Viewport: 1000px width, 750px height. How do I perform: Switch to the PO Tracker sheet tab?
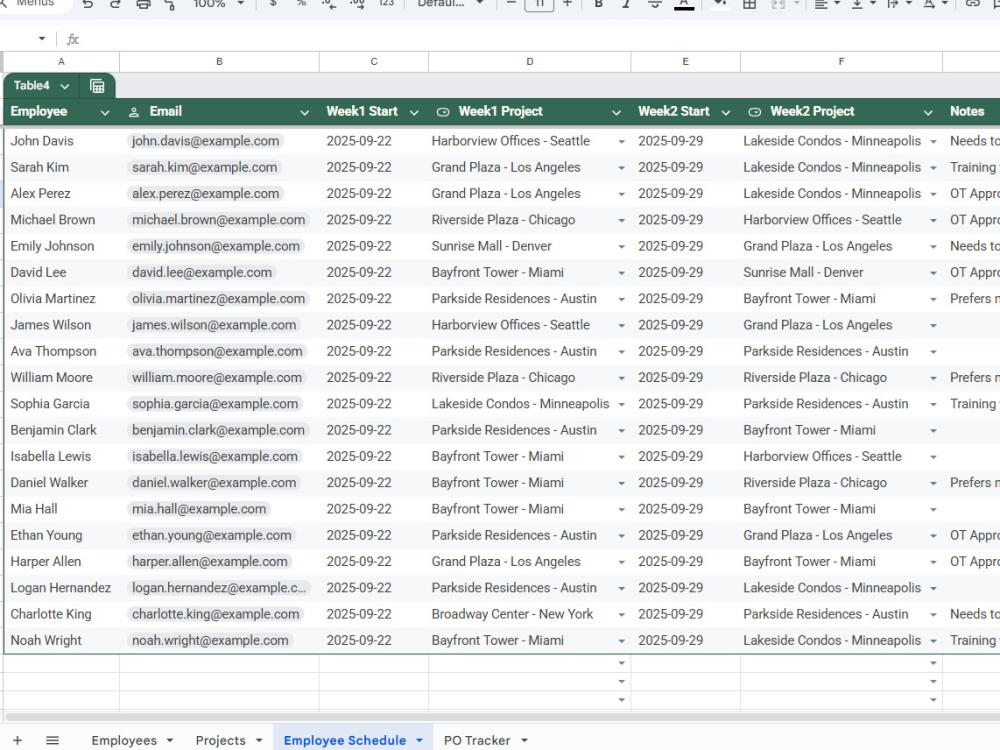(x=477, y=740)
